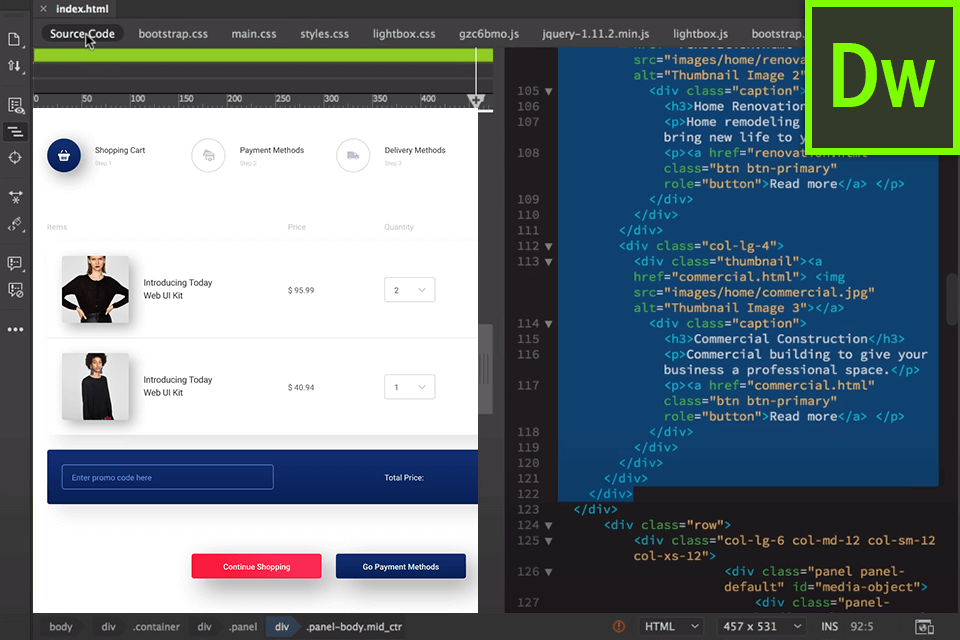Switch to Source Code view
Image resolution: width=960 pixels, height=640 pixels.
coord(82,34)
